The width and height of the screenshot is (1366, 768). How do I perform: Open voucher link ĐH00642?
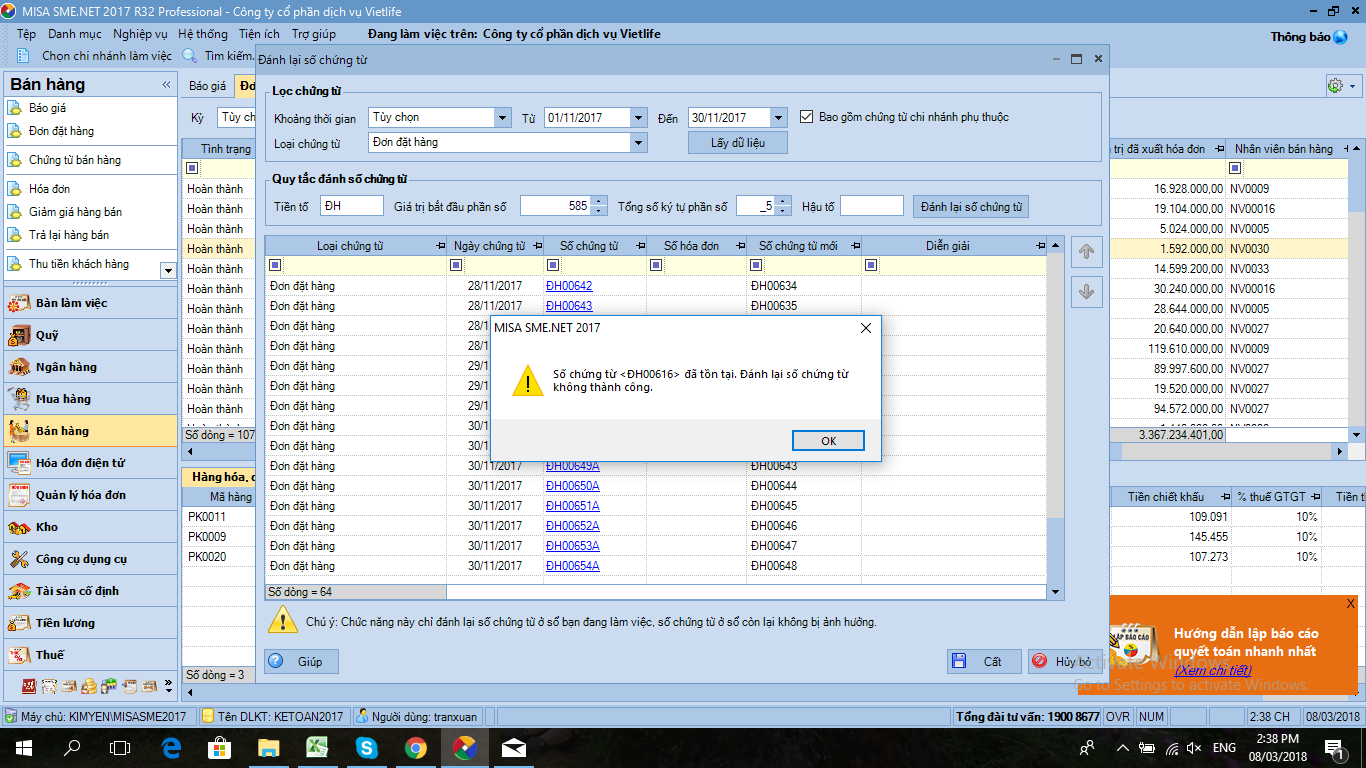[x=569, y=286]
